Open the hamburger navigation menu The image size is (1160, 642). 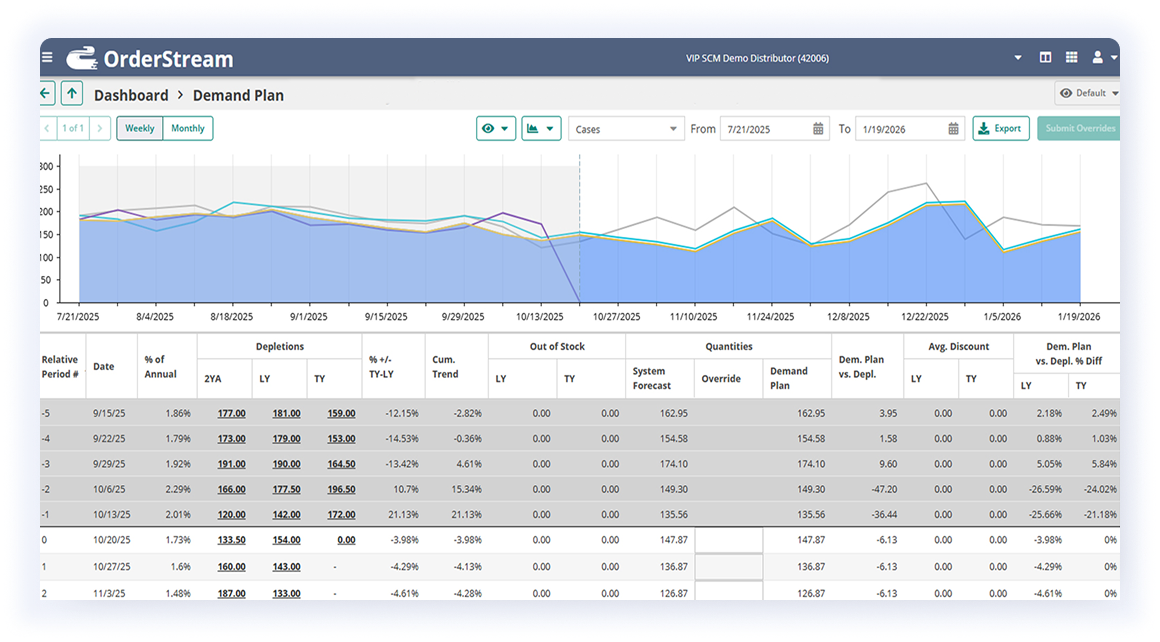click(47, 57)
